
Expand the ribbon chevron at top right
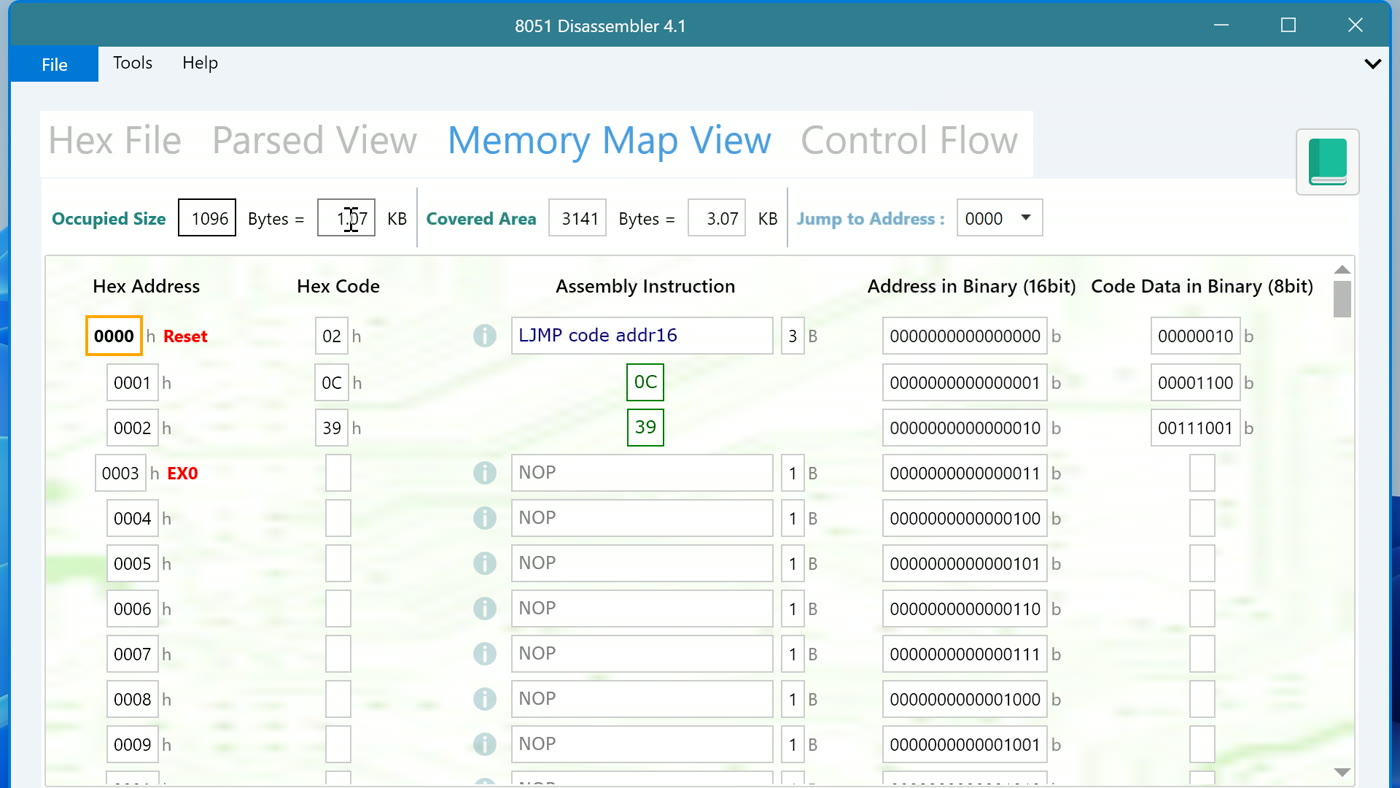(x=1373, y=63)
